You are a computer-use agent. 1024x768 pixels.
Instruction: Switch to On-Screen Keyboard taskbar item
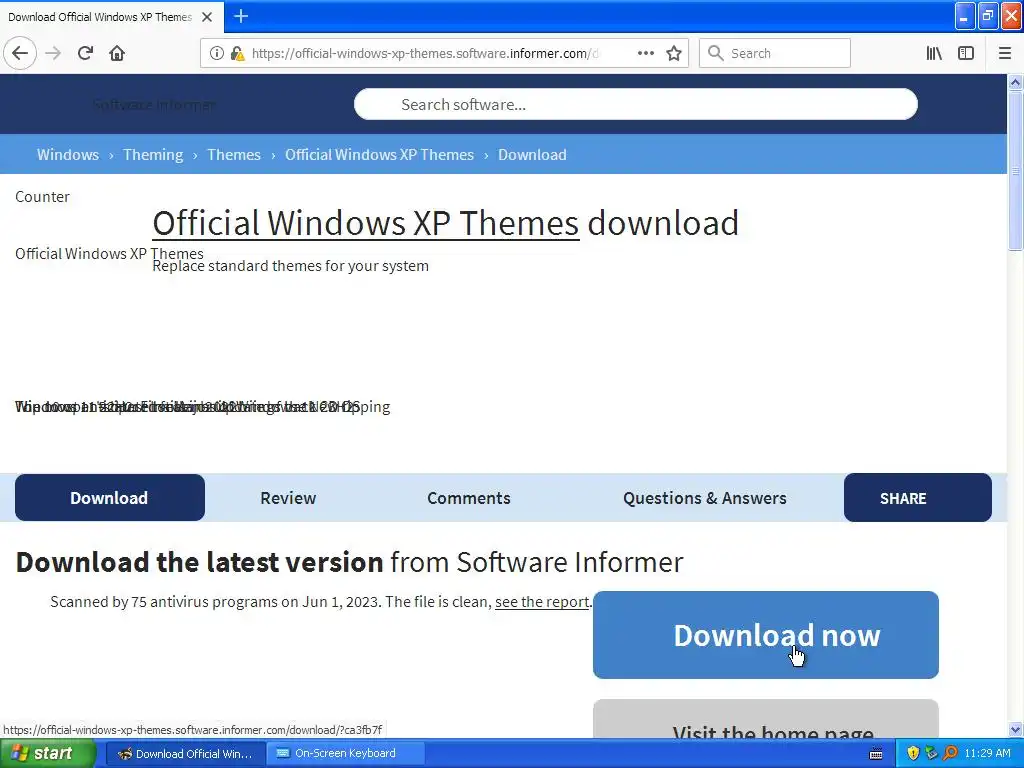(x=345, y=754)
